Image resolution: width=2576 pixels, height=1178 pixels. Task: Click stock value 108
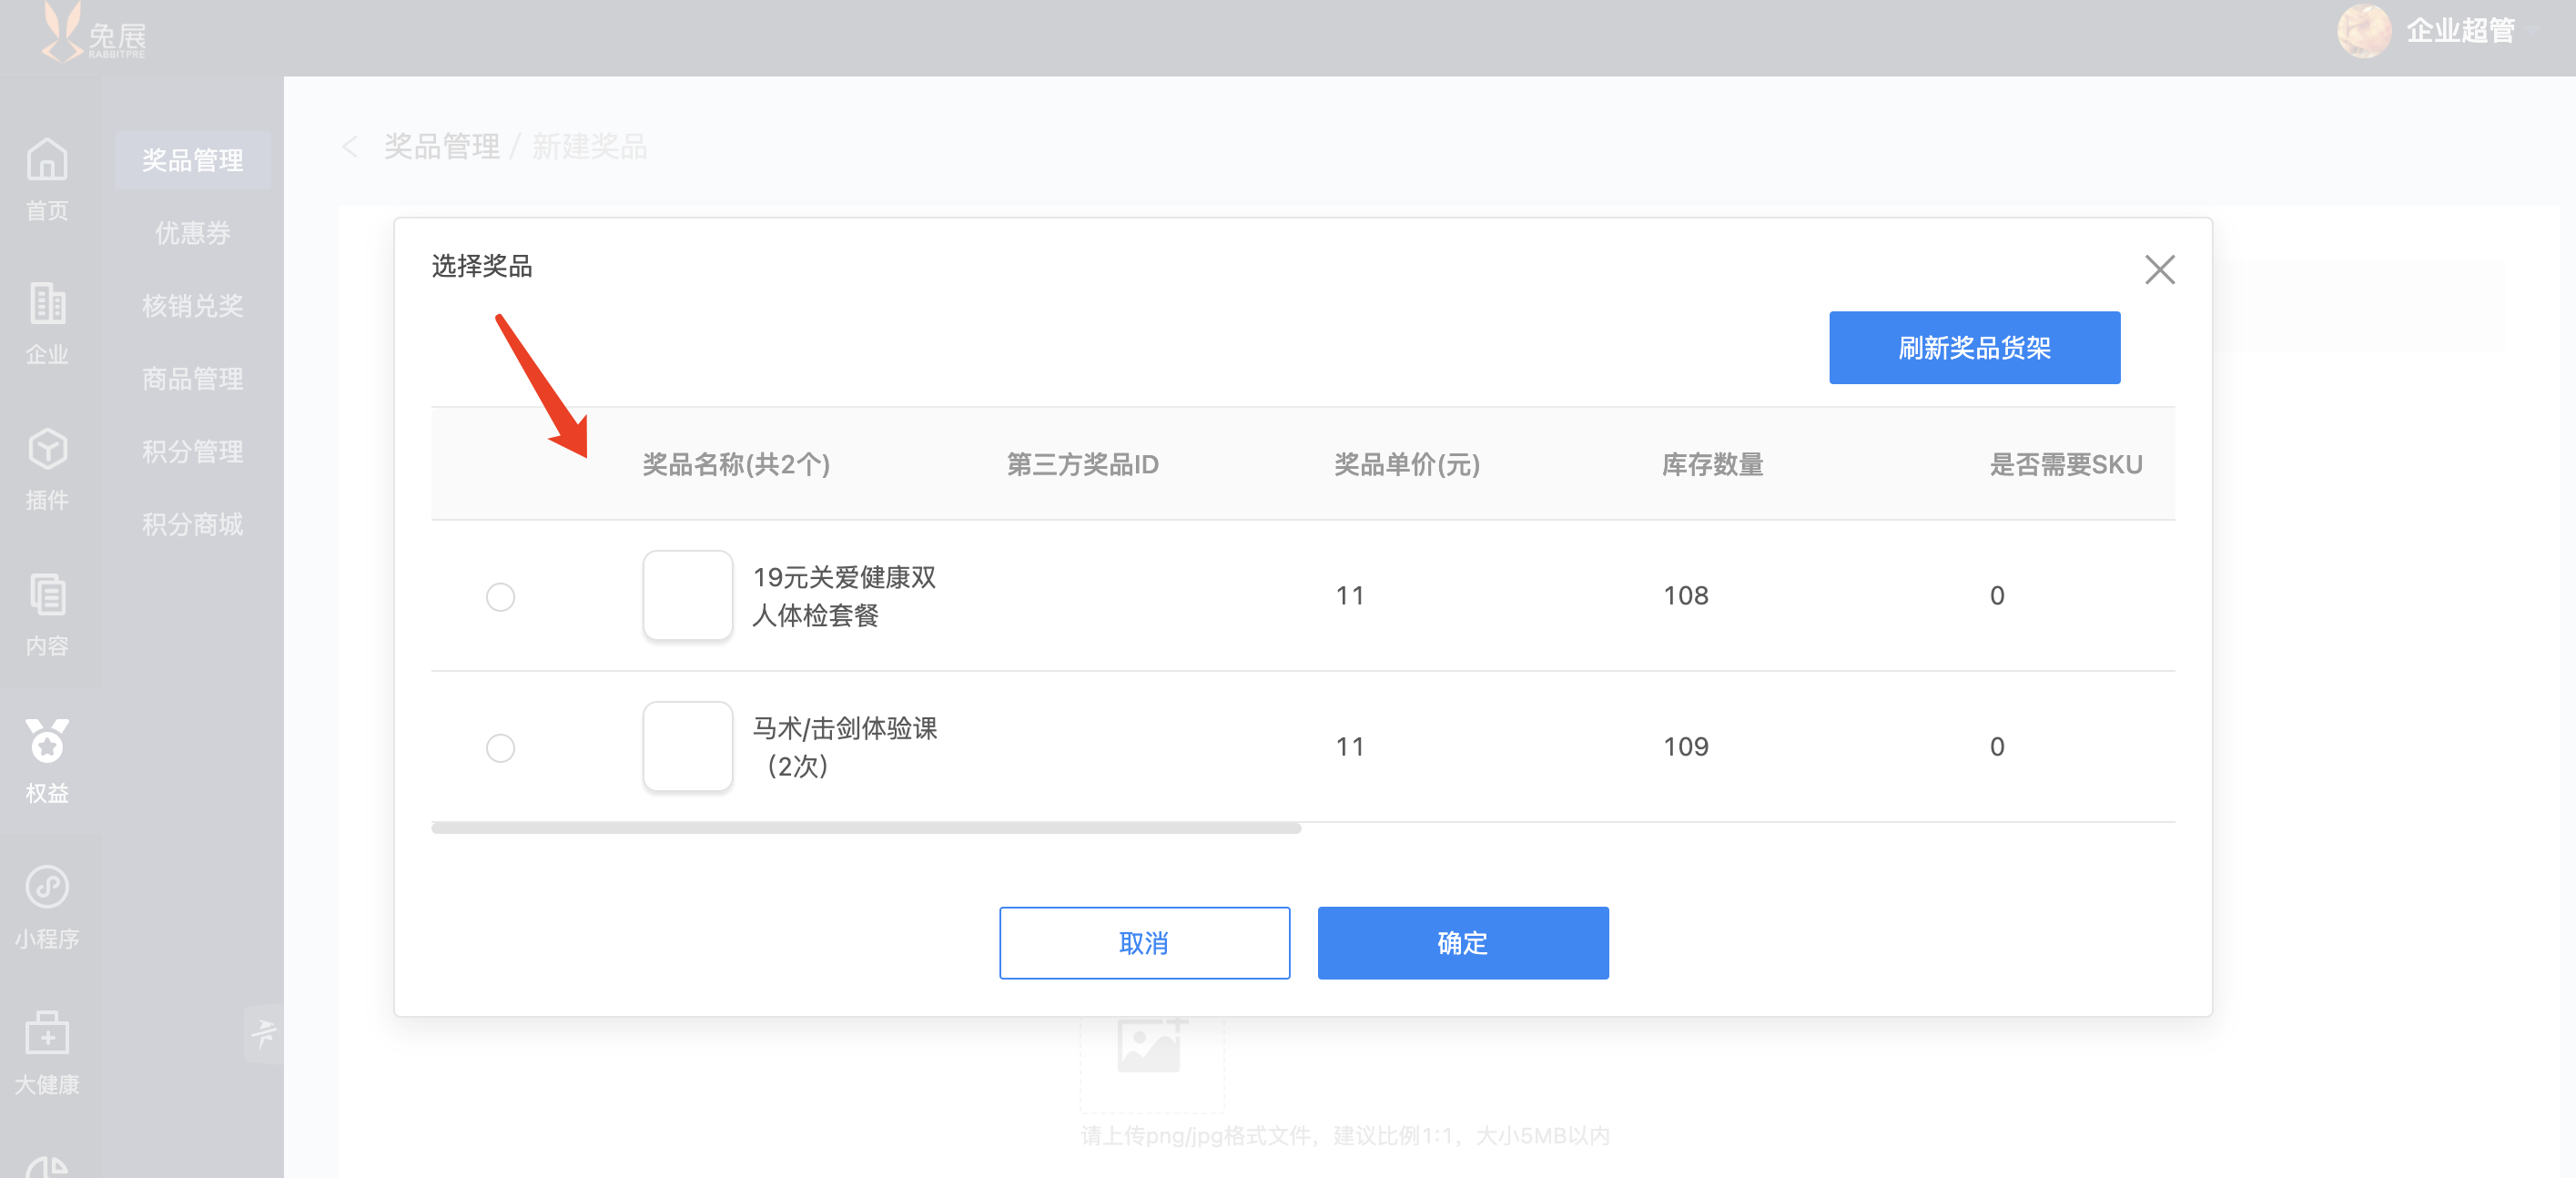[x=1685, y=596]
